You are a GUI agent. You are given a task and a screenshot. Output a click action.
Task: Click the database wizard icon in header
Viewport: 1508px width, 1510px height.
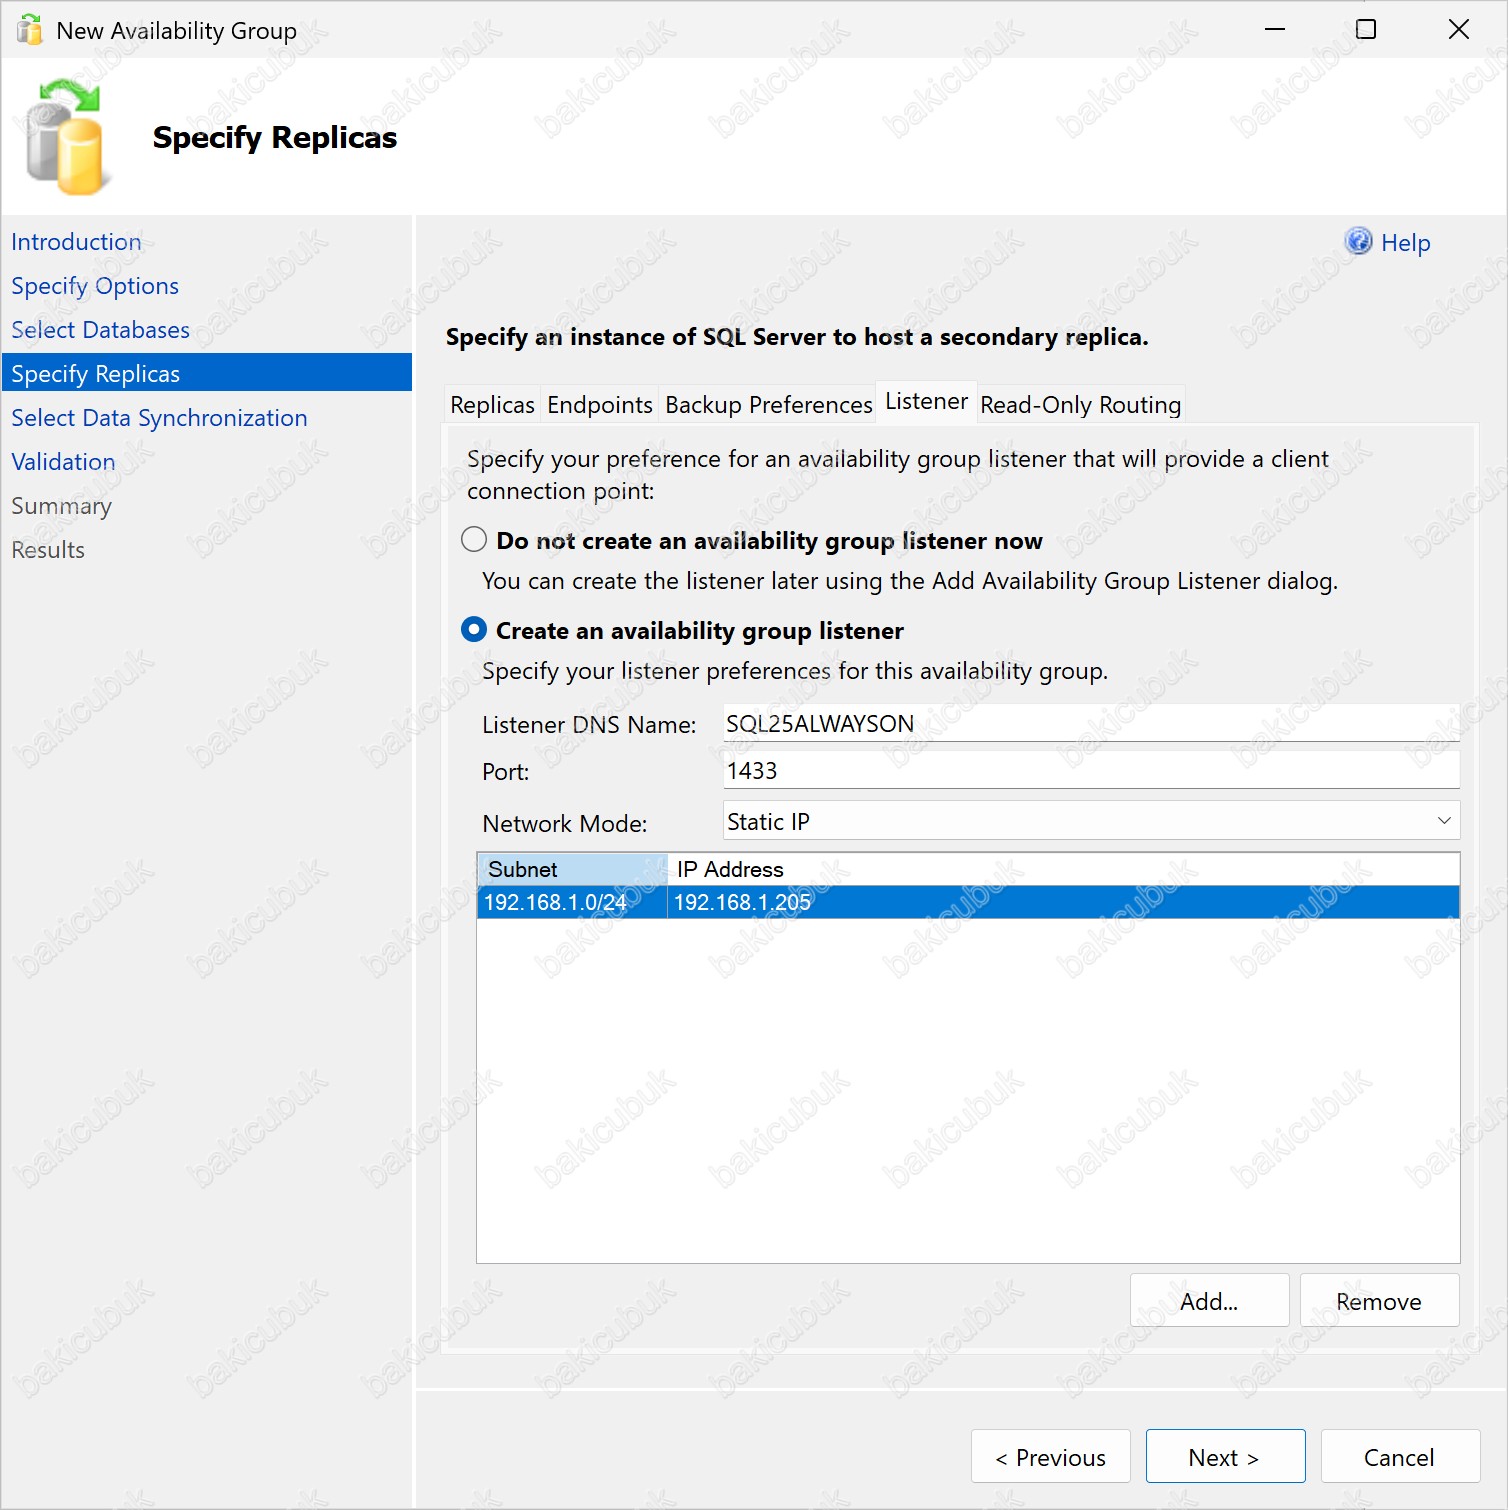coord(65,138)
